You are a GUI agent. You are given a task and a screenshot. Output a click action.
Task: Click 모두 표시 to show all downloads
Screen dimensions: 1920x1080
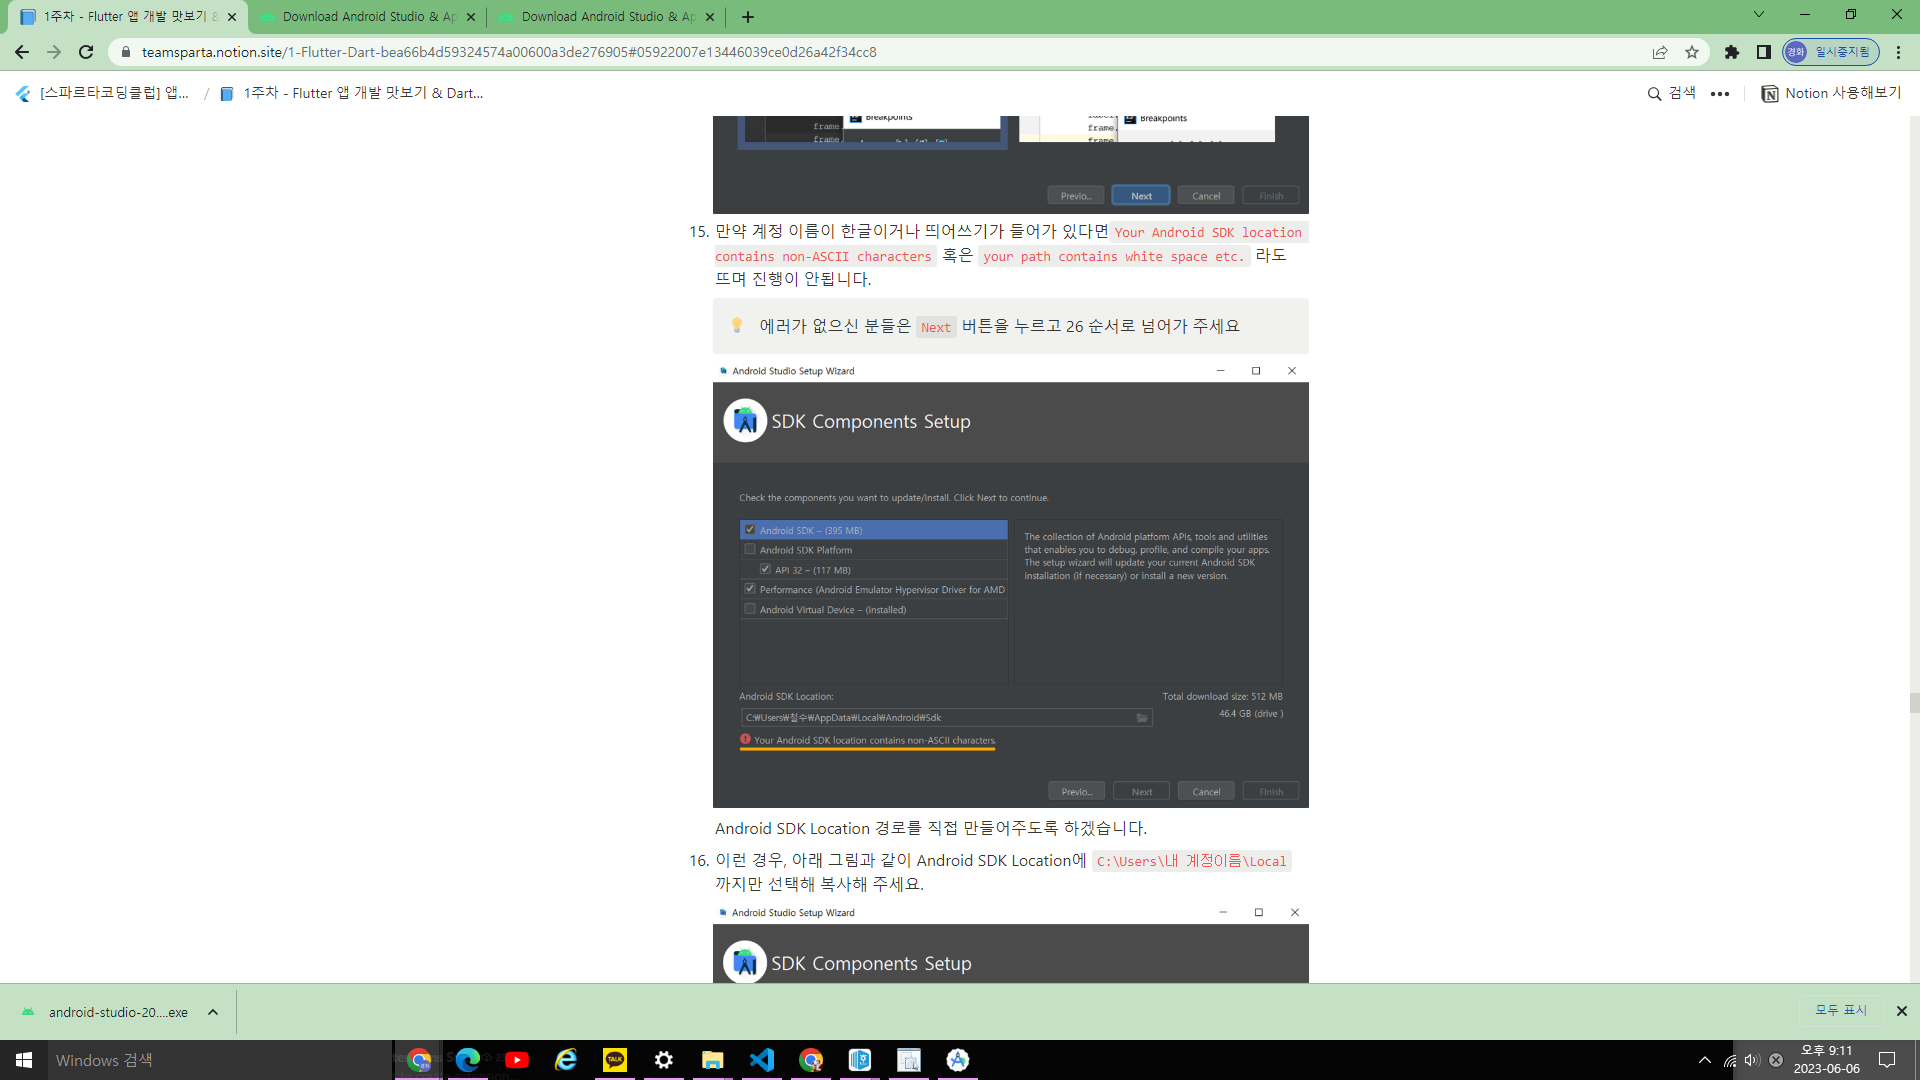[x=1841, y=1010]
